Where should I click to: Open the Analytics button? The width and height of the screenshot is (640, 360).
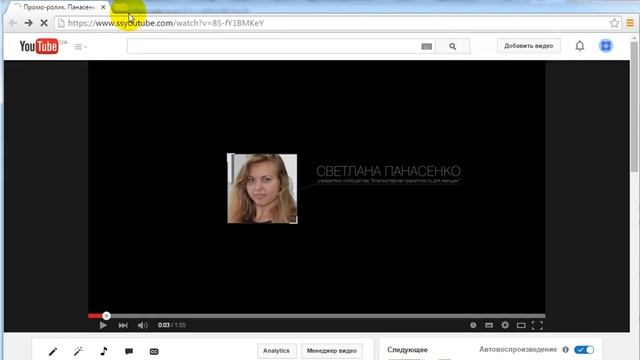(x=276, y=351)
